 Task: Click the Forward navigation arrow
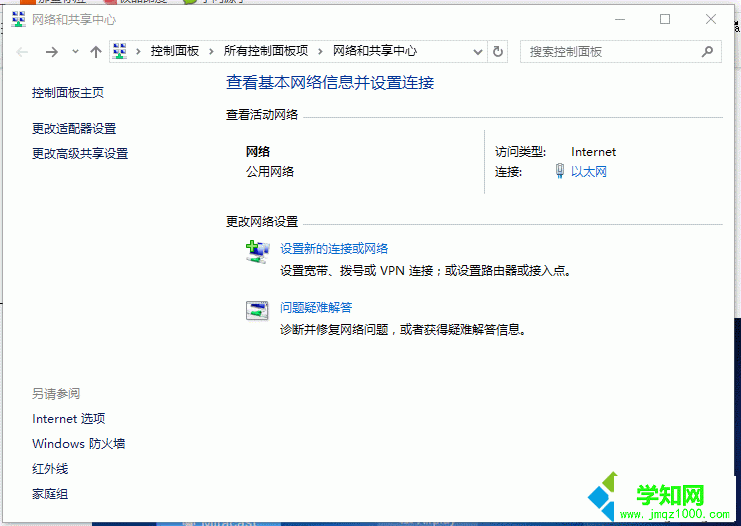tap(52, 52)
